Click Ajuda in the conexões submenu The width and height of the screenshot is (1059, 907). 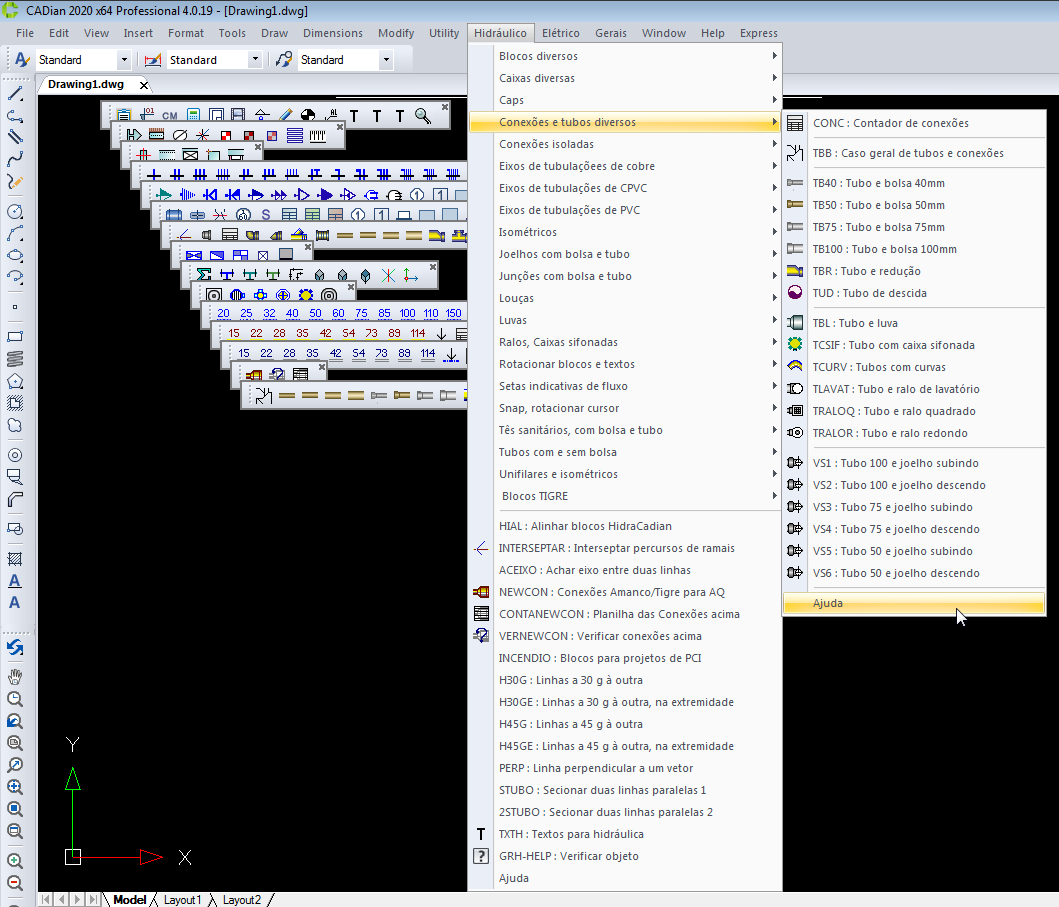click(x=828, y=603)
